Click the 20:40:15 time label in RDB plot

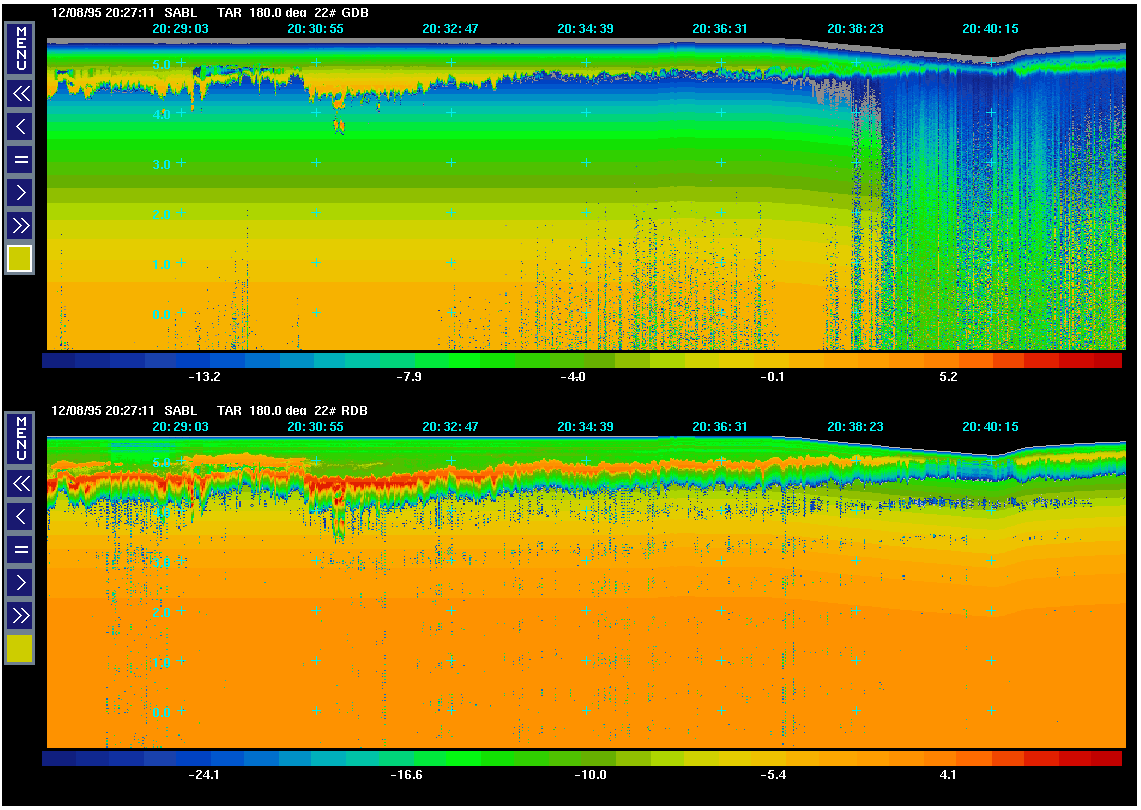pos(990,427)
